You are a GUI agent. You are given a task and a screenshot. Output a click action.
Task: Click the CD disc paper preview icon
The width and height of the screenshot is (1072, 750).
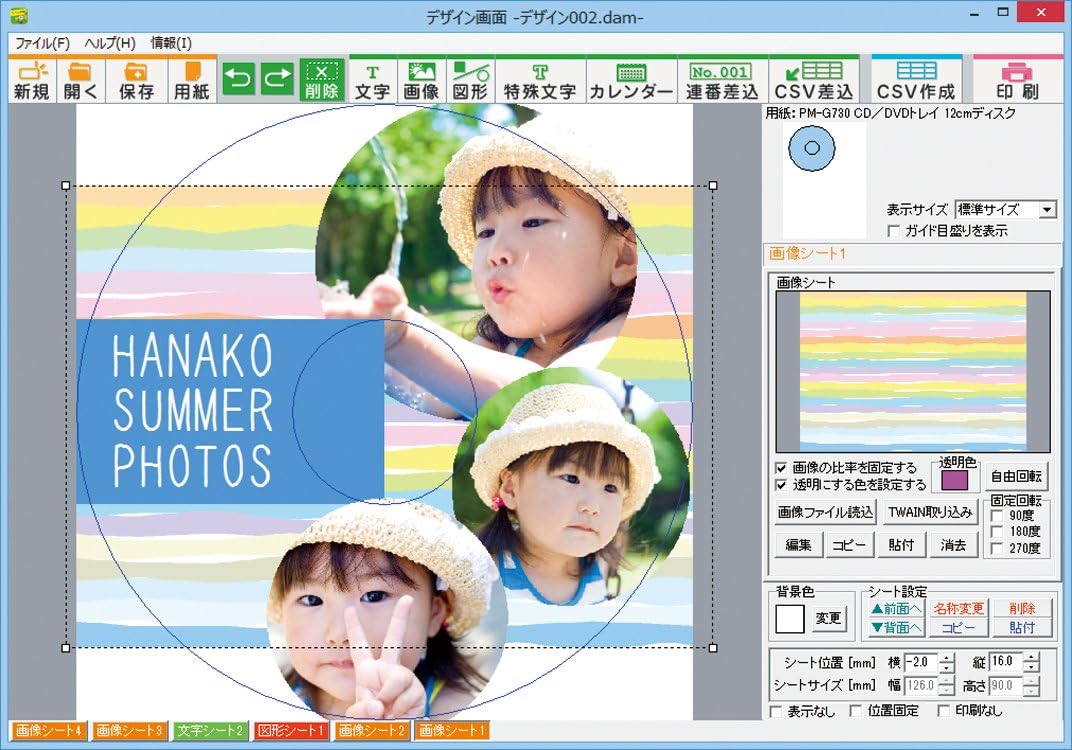(x=812, y=148)
